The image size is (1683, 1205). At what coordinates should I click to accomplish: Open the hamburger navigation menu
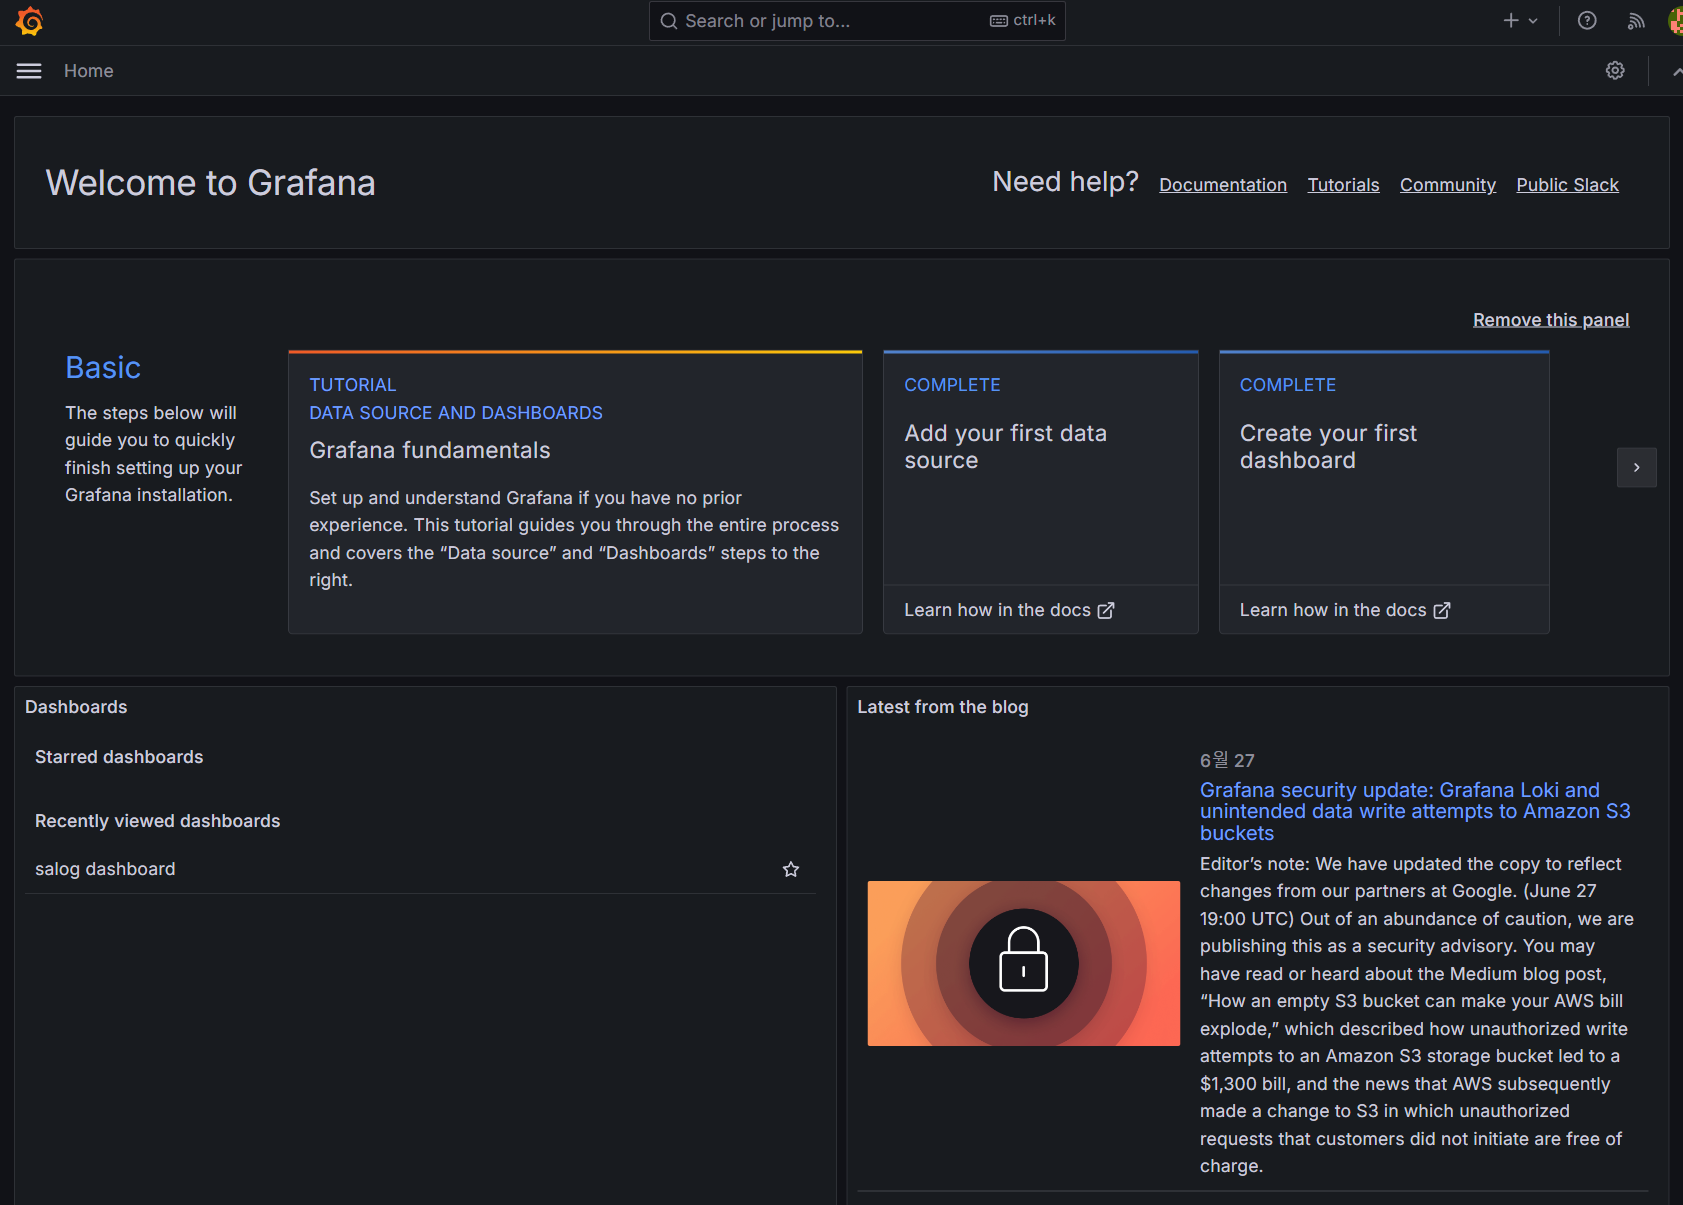pos(29,71)
